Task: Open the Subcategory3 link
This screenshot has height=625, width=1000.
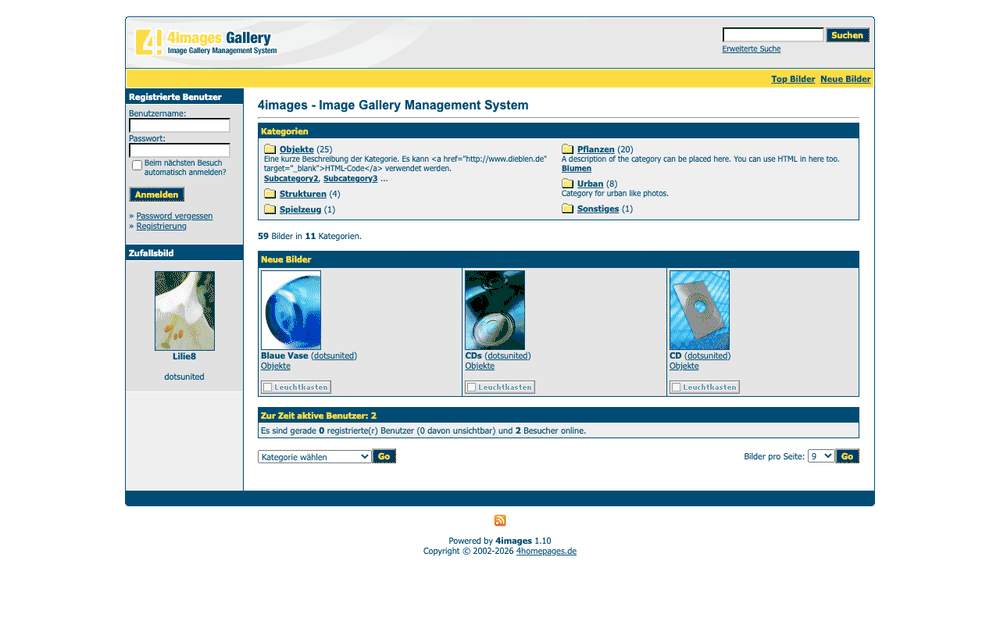Action: coord(350,179)
